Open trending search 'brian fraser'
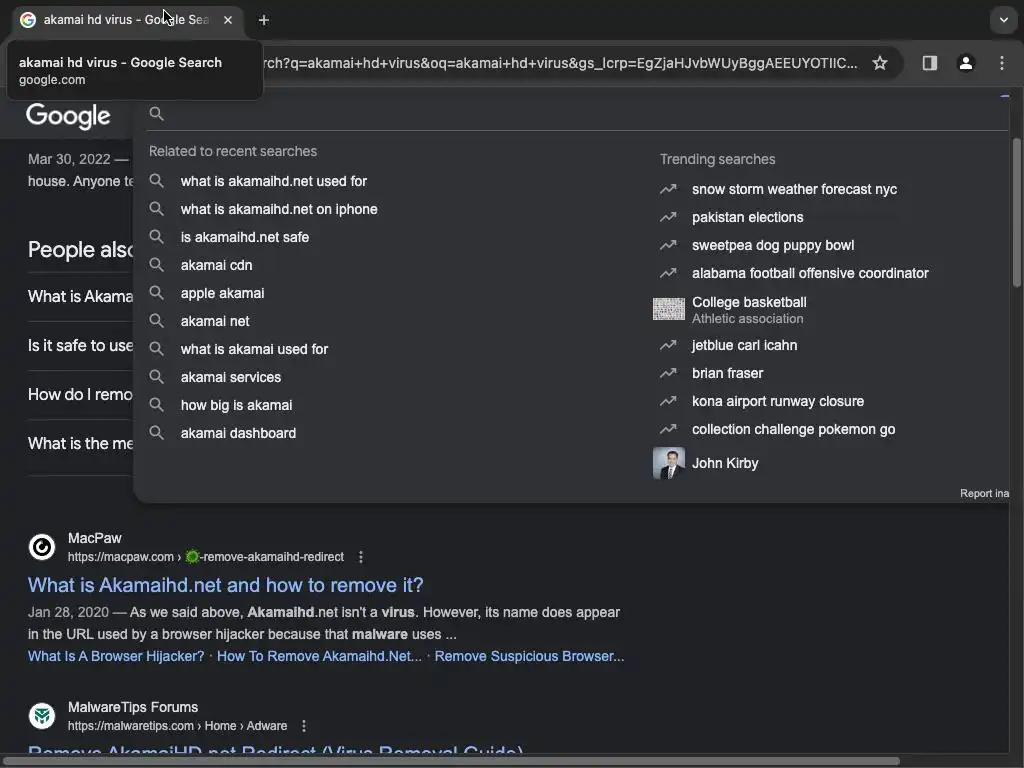The width and height of the screenshot is (1024, 768). 727,374
